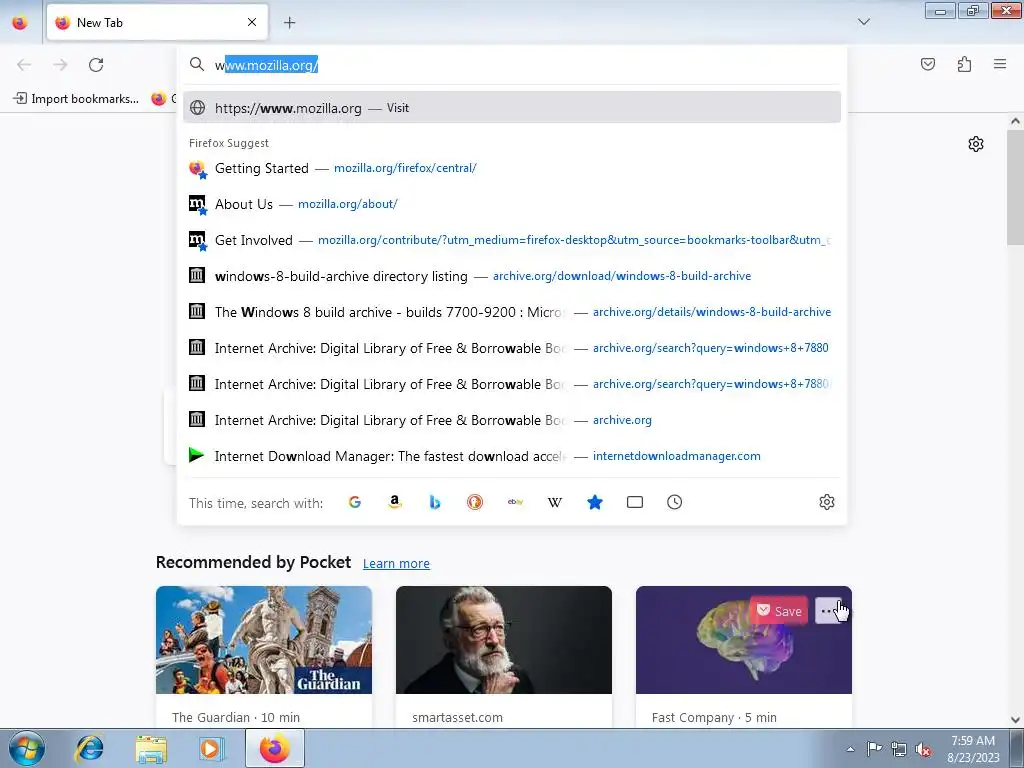Open About Us mozilla.org suggestion
Screen dimensions: 1024x768
point(512,204)
